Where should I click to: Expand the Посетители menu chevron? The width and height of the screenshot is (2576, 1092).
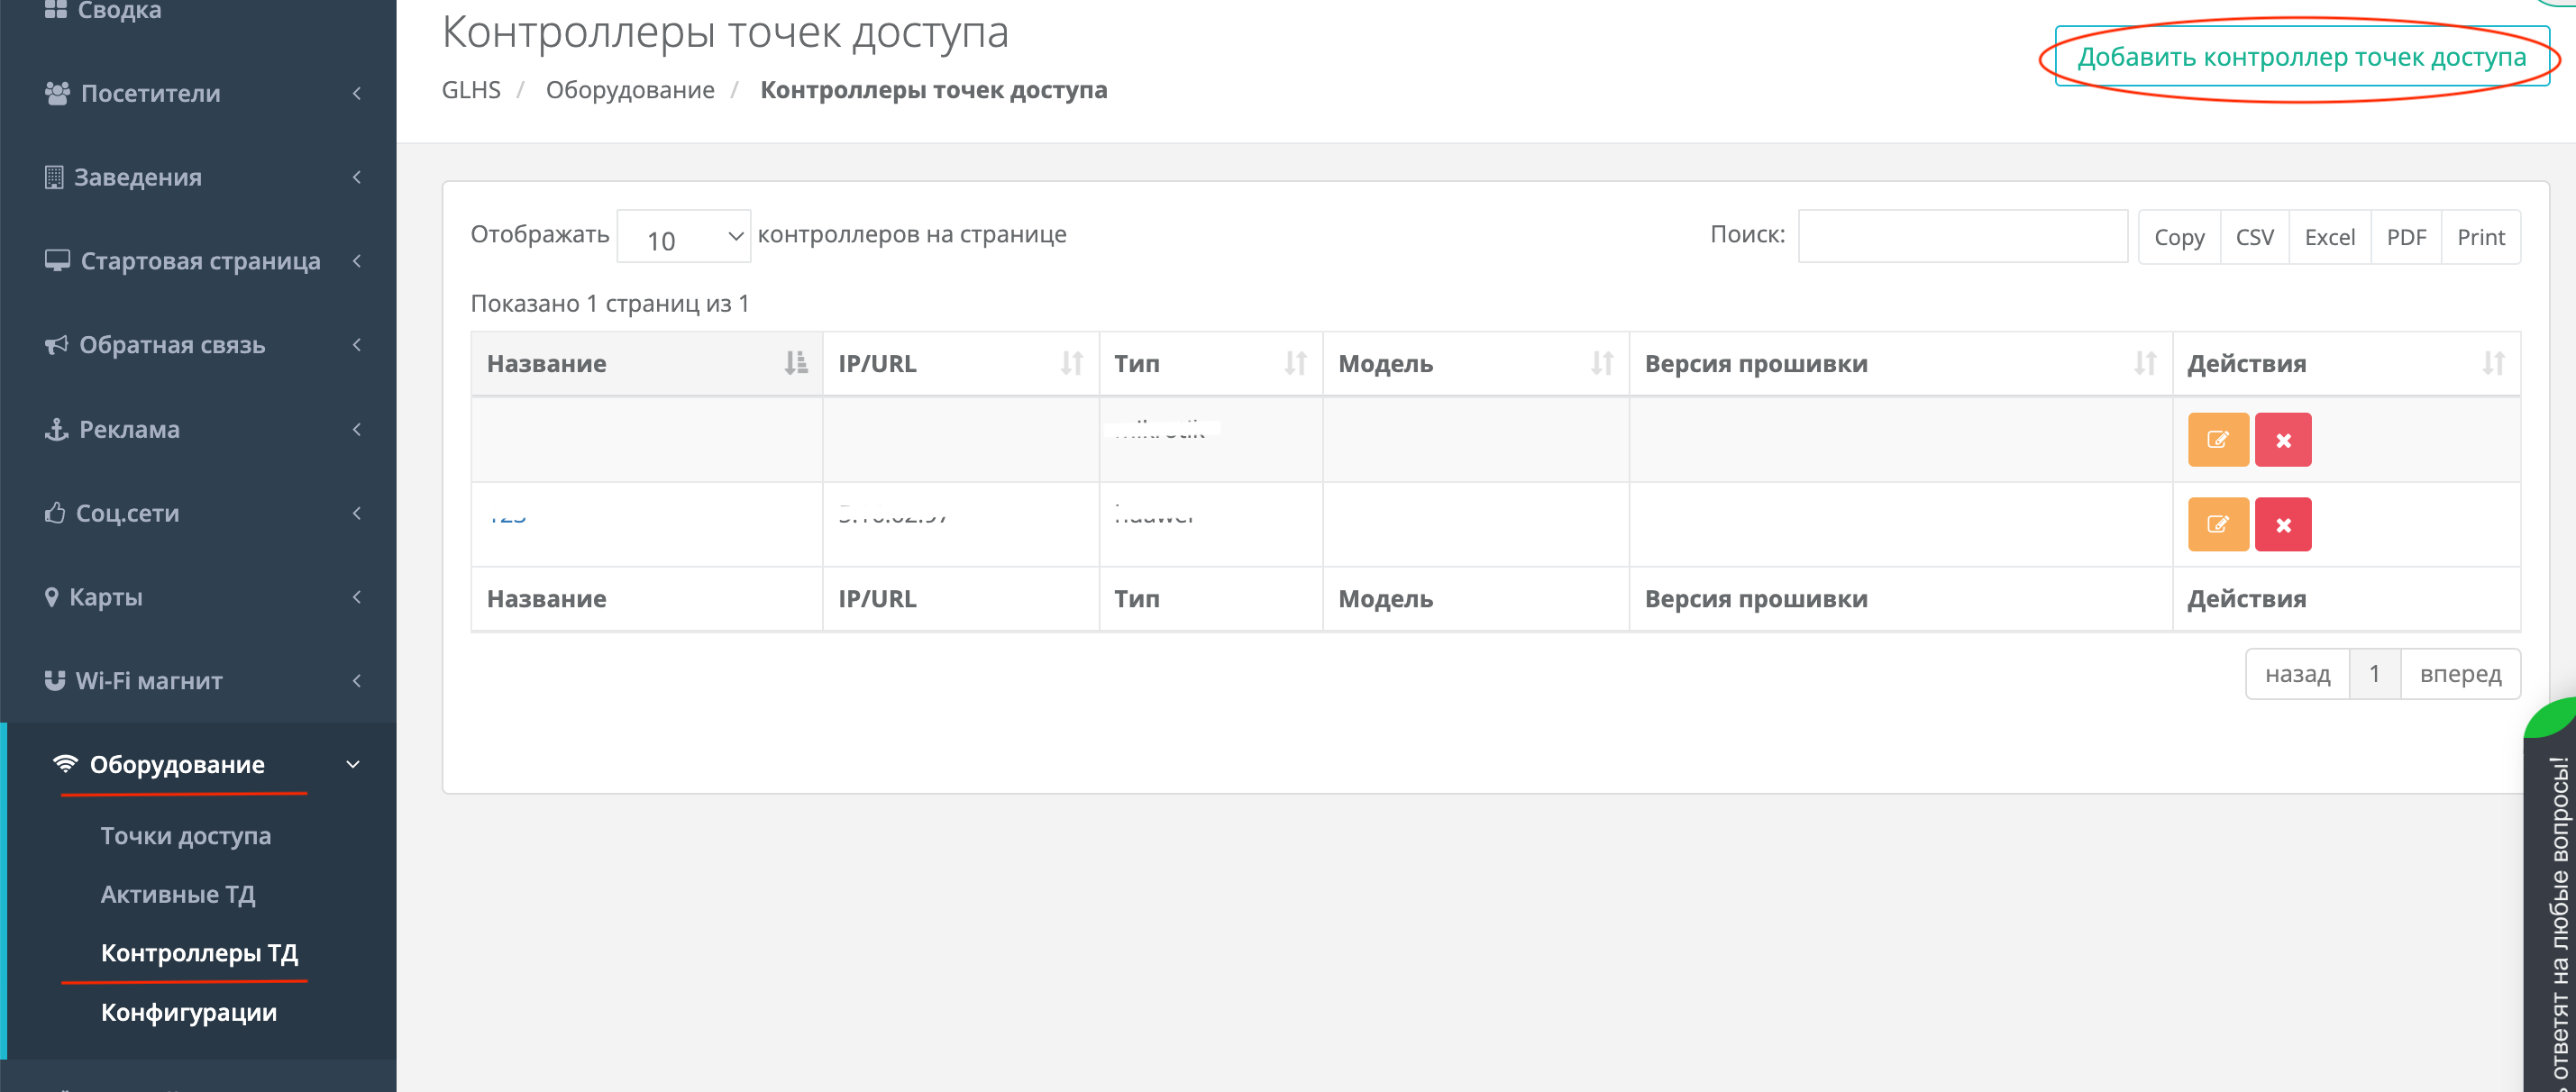point(357,93)
